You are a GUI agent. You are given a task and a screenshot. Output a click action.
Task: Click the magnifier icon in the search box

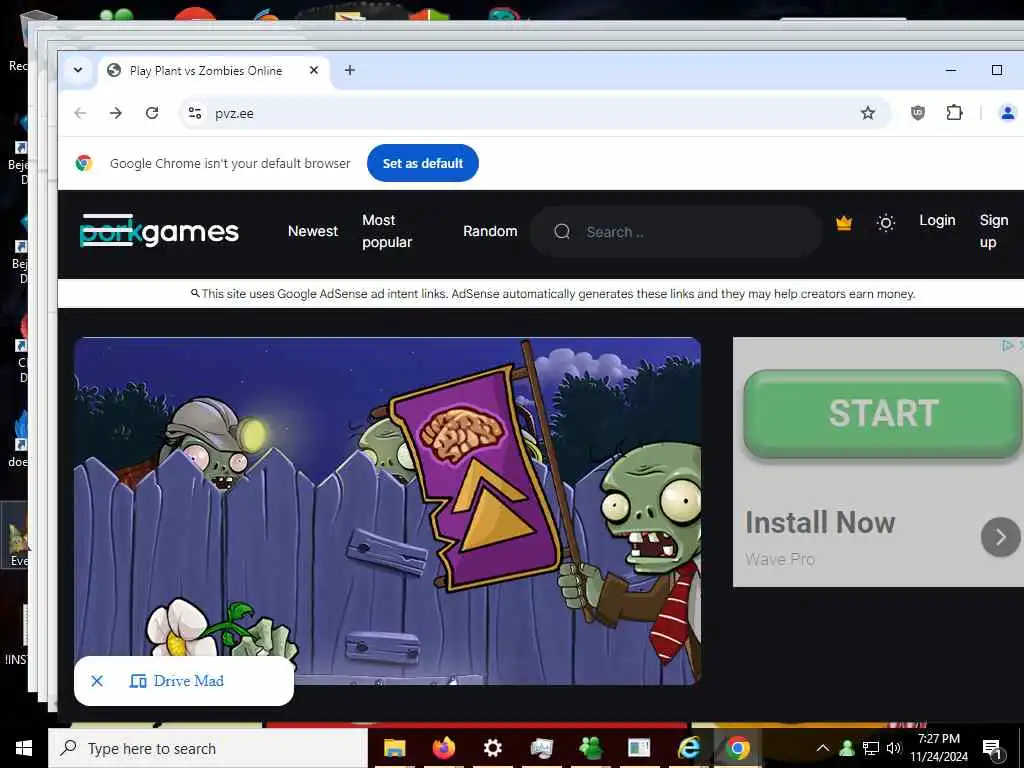pos(562,231)
